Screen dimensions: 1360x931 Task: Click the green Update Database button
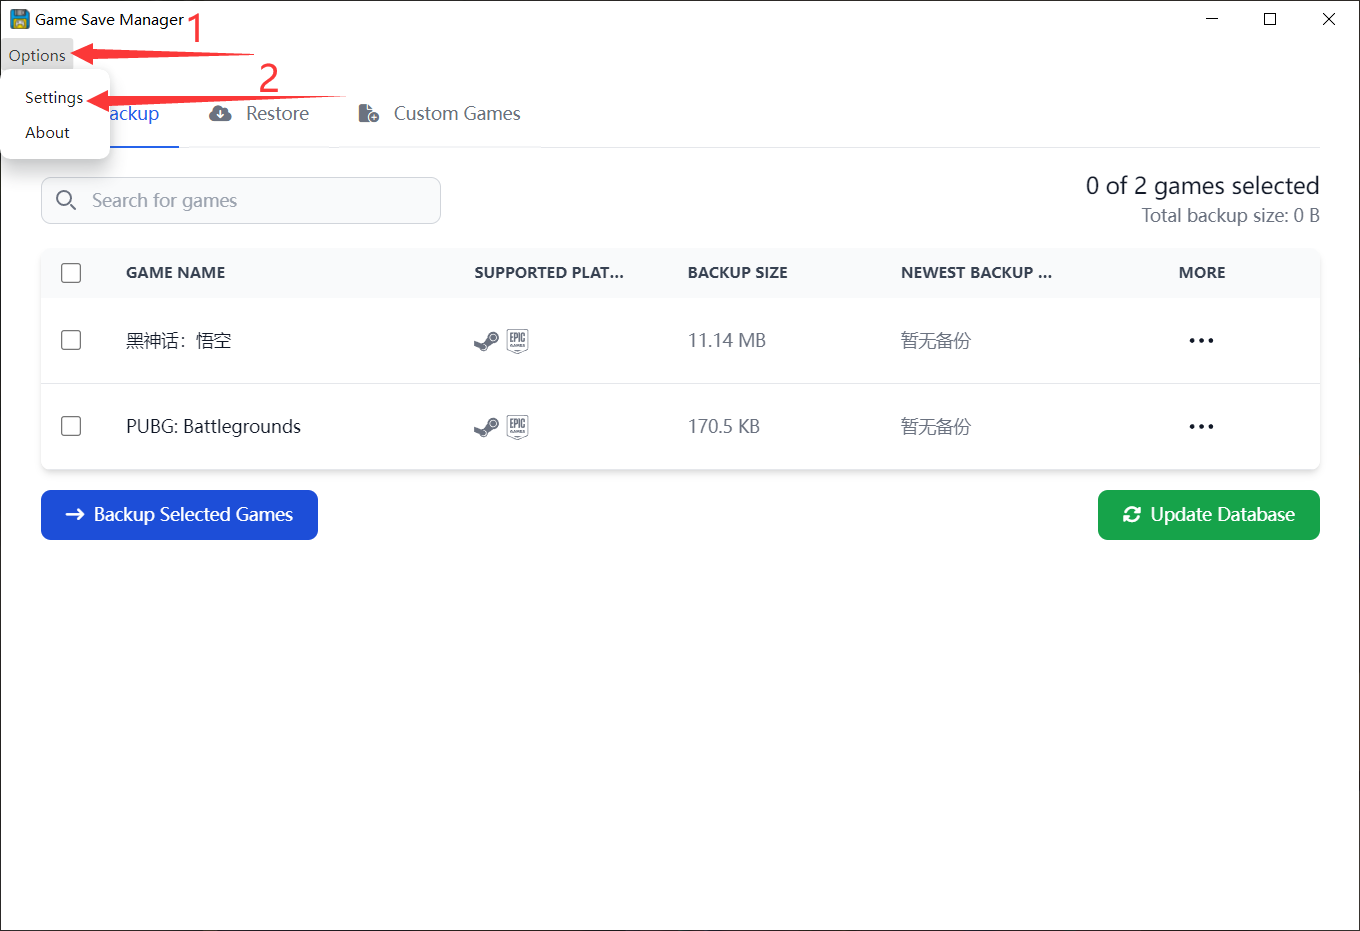point(1208,515)
